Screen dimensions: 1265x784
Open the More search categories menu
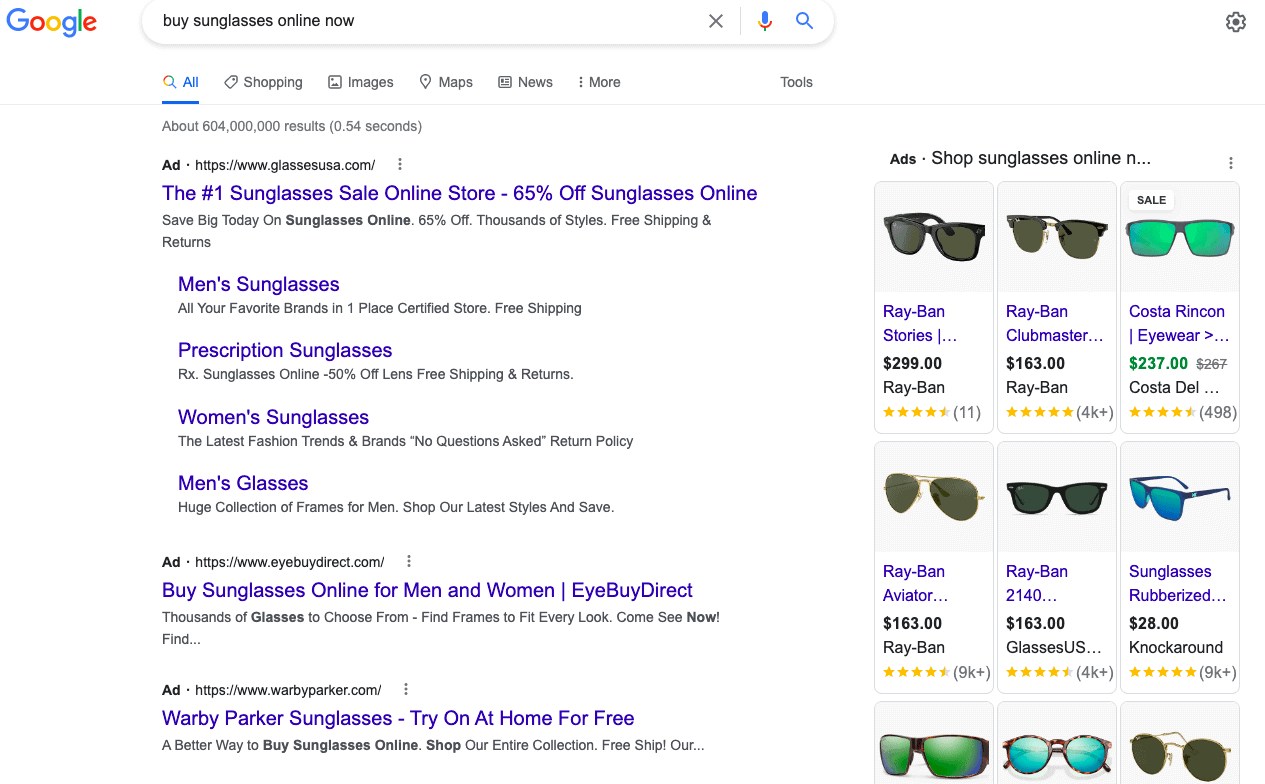coord(598,82)
